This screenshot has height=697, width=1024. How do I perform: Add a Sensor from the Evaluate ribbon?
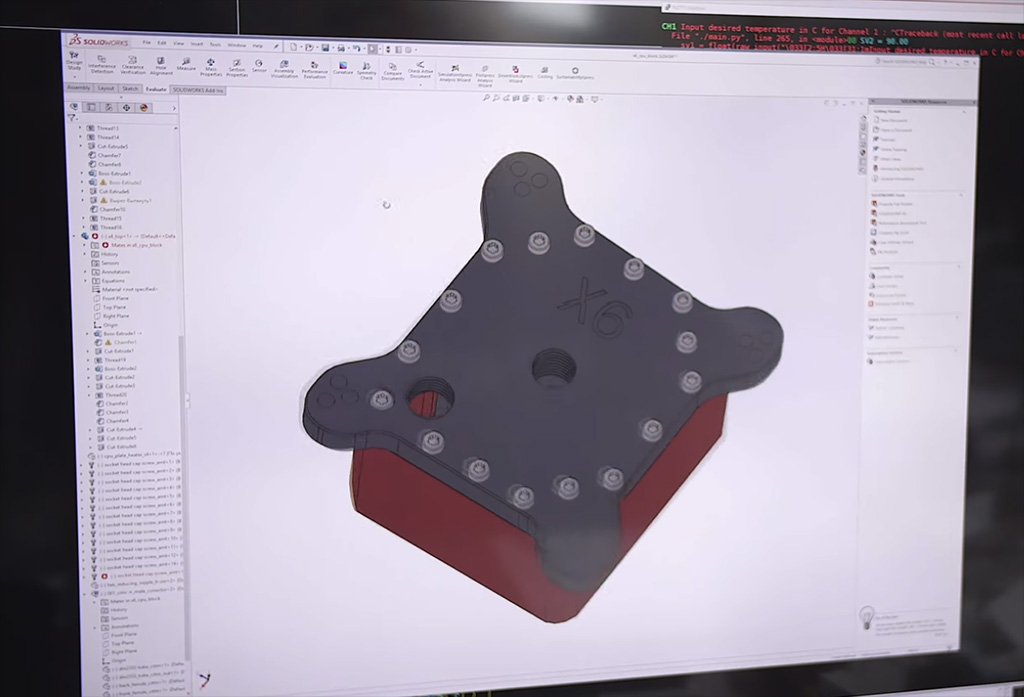[259, 66]
